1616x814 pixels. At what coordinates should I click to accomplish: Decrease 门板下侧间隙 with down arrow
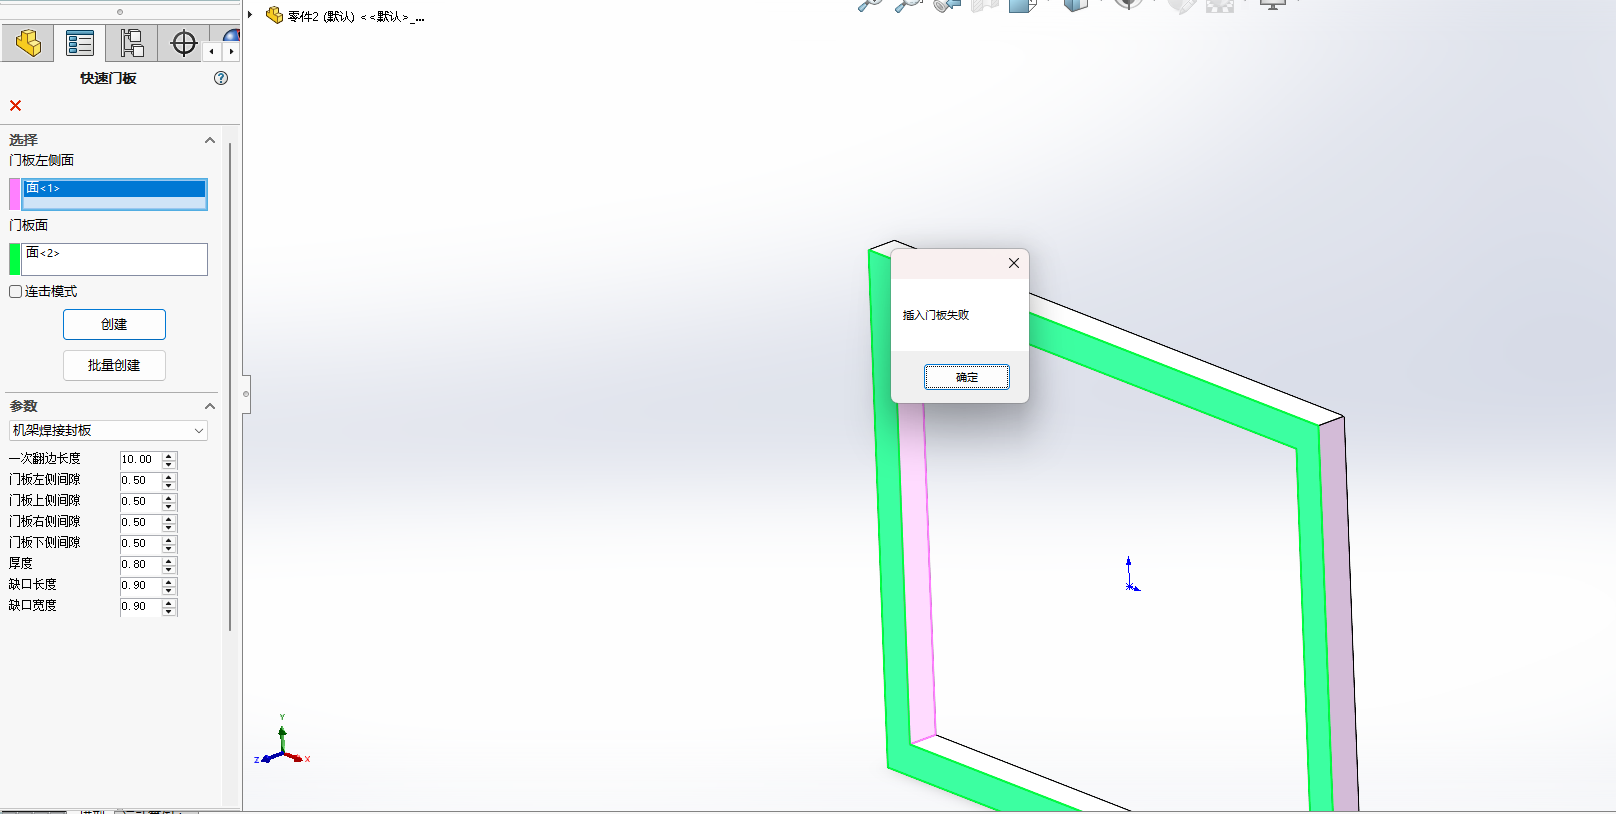click(x=169, y=548)
